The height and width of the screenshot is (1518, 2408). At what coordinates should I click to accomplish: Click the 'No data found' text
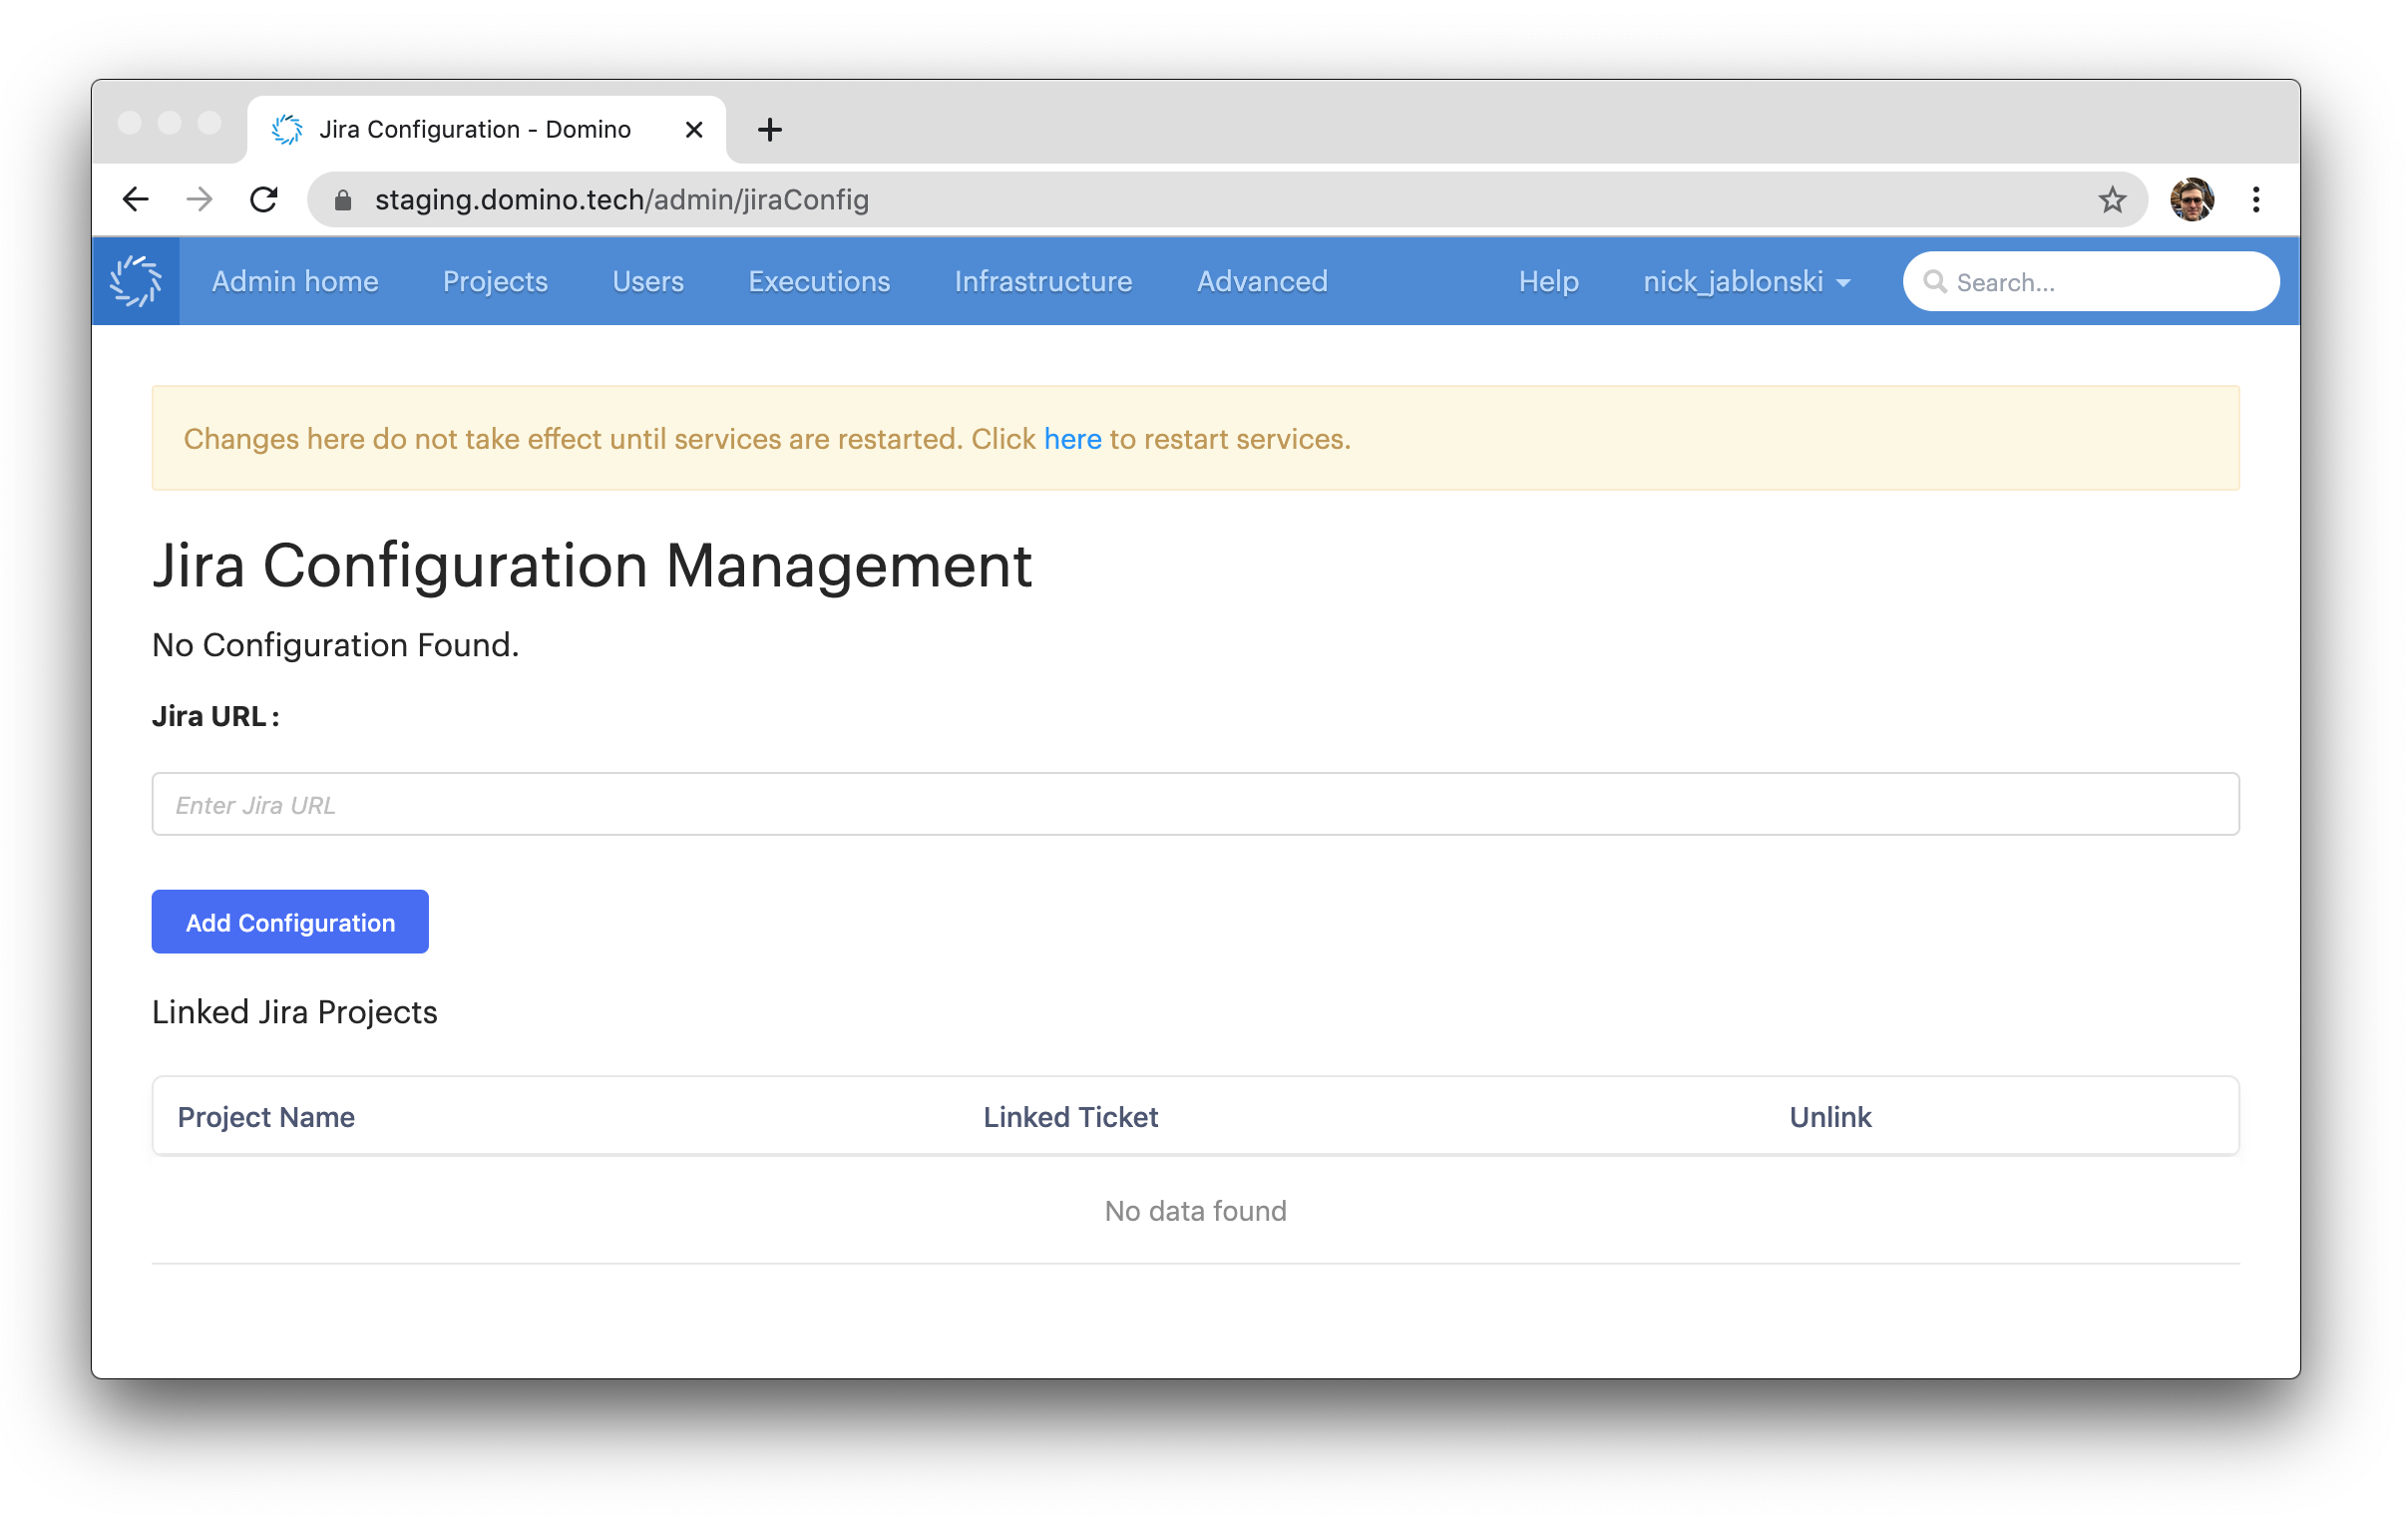(1195, 1211)
